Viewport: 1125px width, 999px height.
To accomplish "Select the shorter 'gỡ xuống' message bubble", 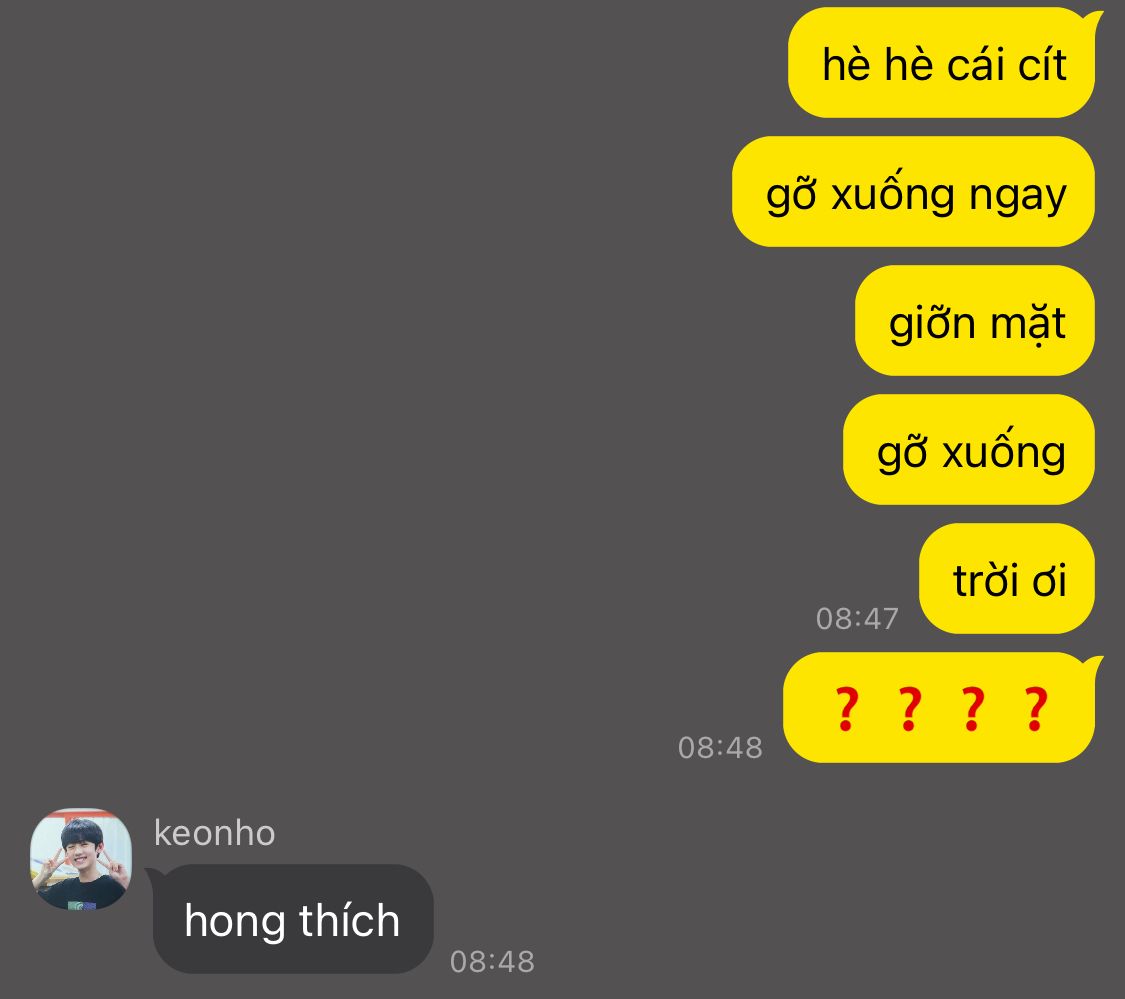I will pyautogui.click(x=969, y=450).
